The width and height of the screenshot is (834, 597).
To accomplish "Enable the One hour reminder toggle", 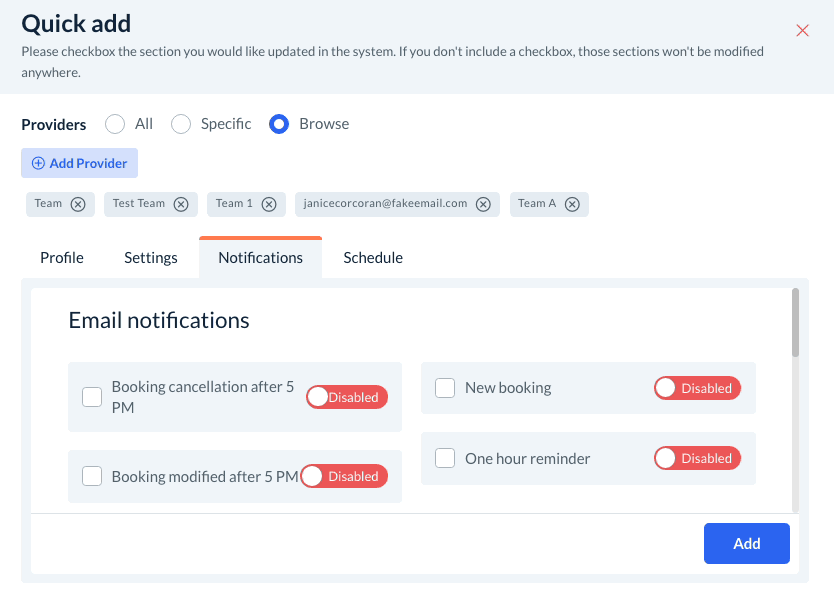I will point(697,458).
